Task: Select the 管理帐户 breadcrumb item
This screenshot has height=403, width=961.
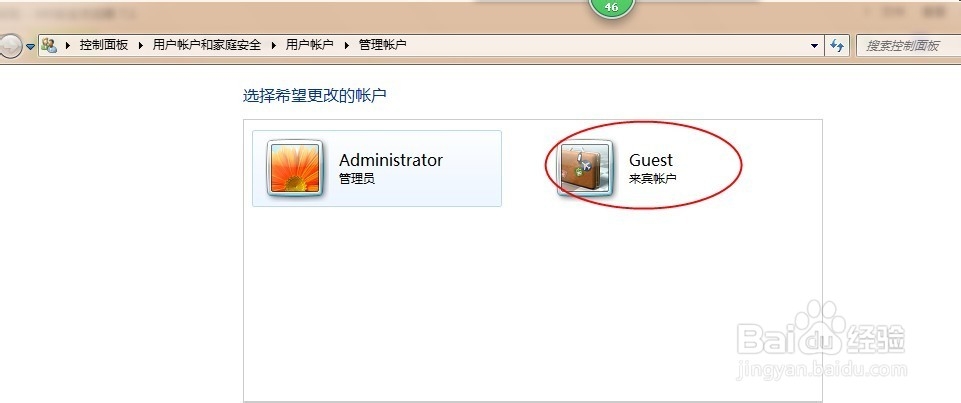Action: point(382,45)
